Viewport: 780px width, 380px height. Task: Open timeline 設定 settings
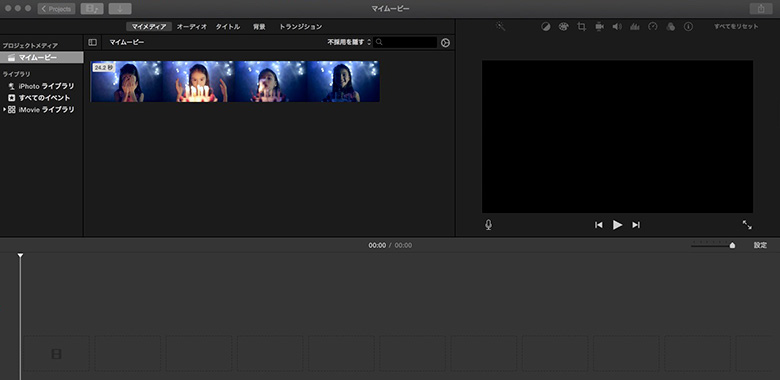click(x=760, y=245)
